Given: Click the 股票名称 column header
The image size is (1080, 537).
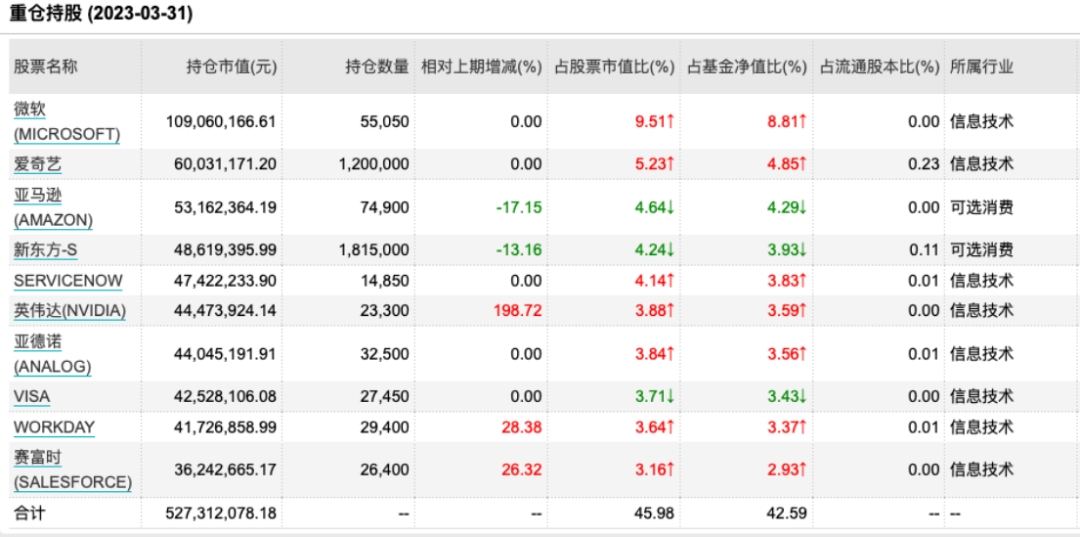Looking at the screenshot, I should coord(45,67).
